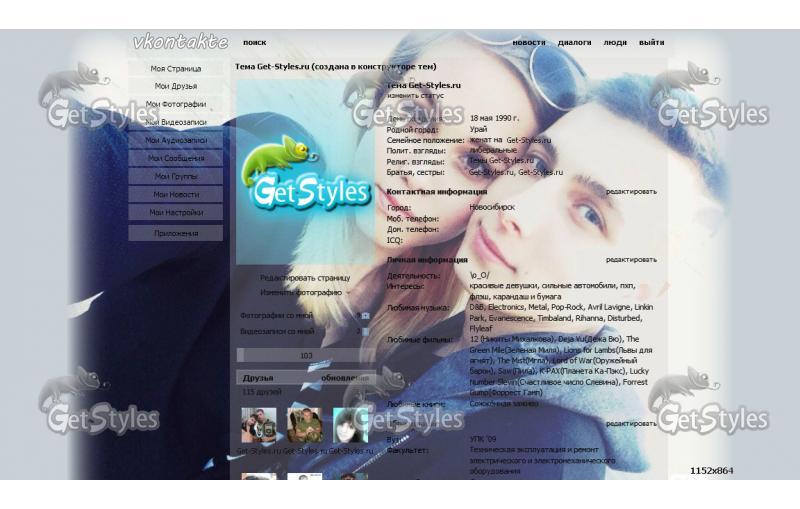Open first friend thumbnail with couple photo
The width and height of the screenshot is (800, 509).
pos(259,425)
